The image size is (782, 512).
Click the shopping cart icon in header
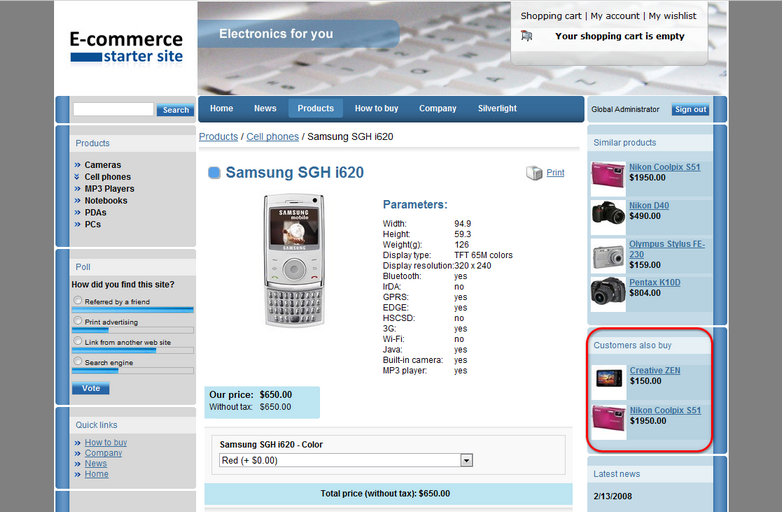click(527, 36)
